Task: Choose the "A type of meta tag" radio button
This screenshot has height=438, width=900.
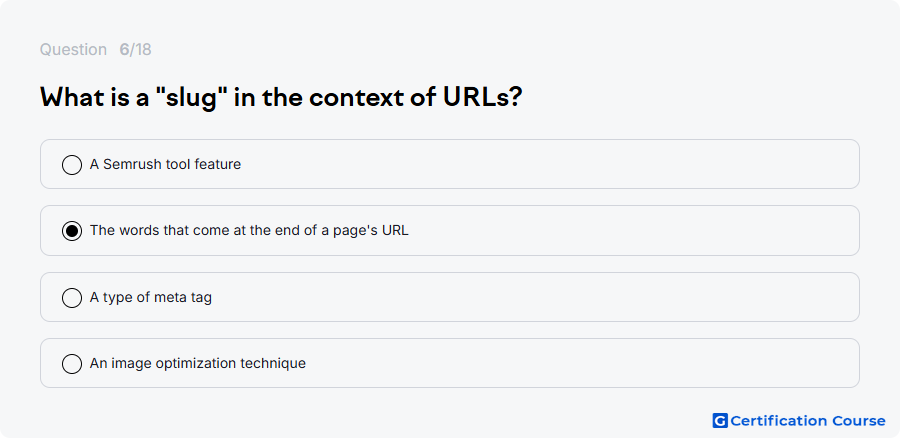Action: point(72,298)
